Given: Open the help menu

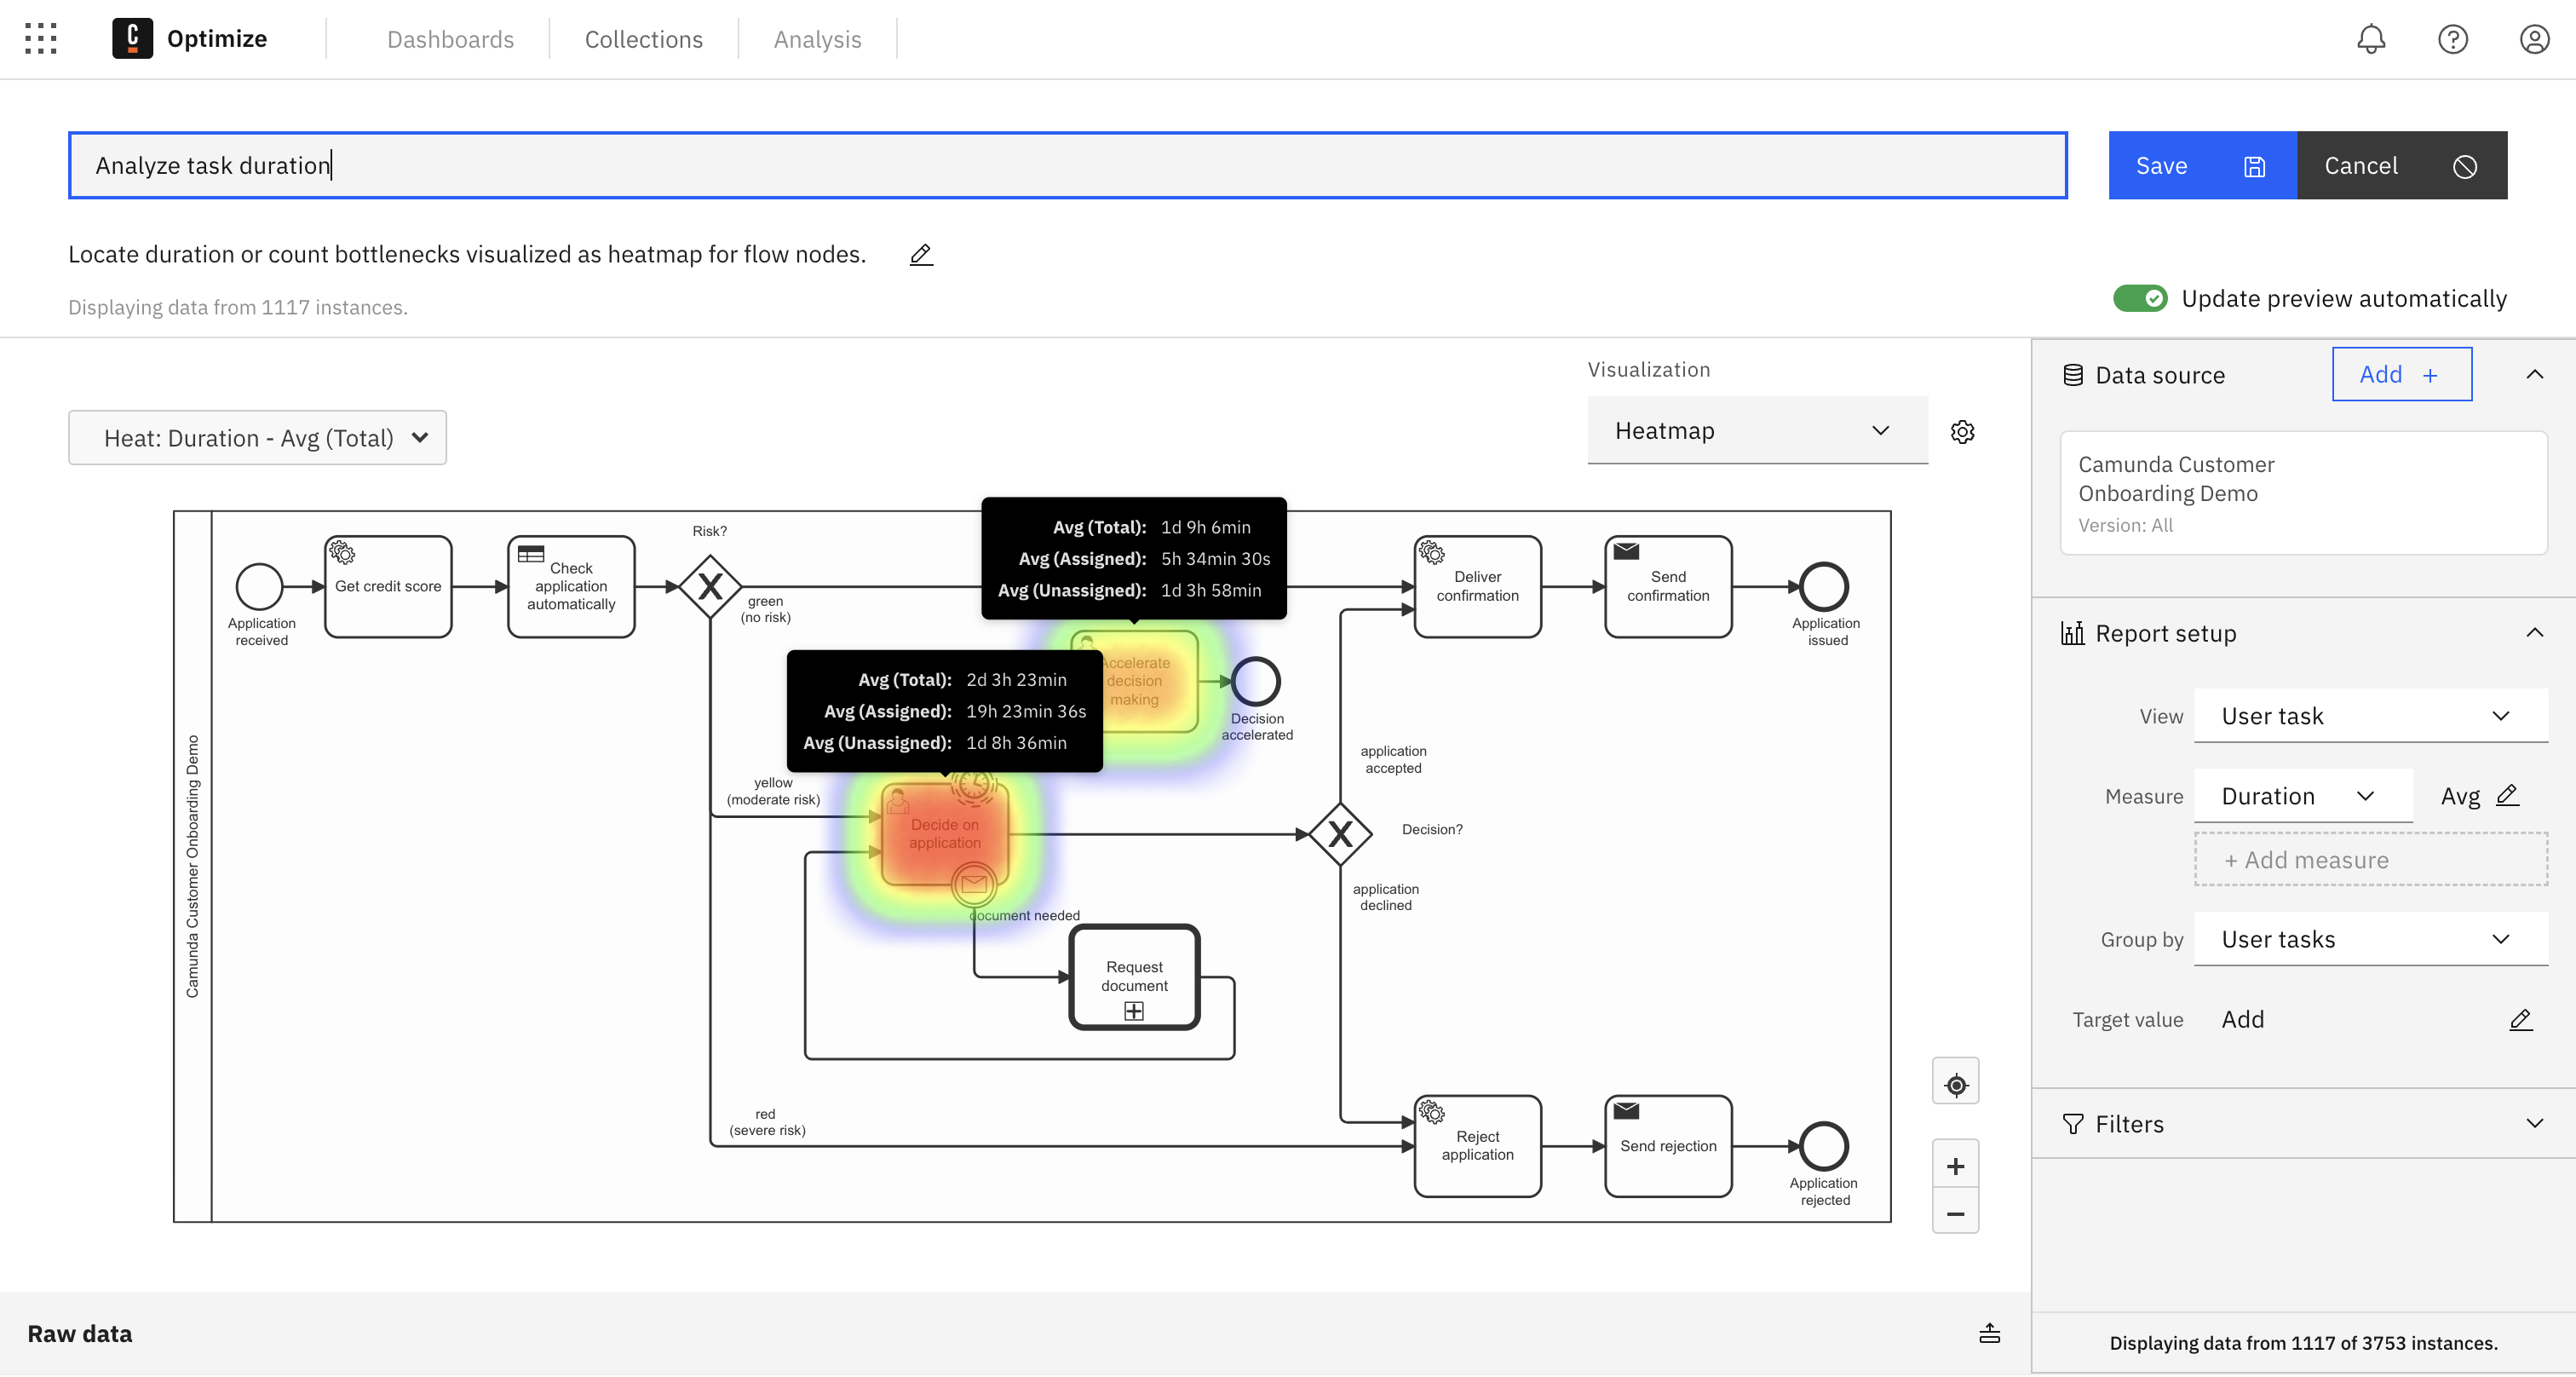Looking at the screenshot, I should click(2452, 39).
